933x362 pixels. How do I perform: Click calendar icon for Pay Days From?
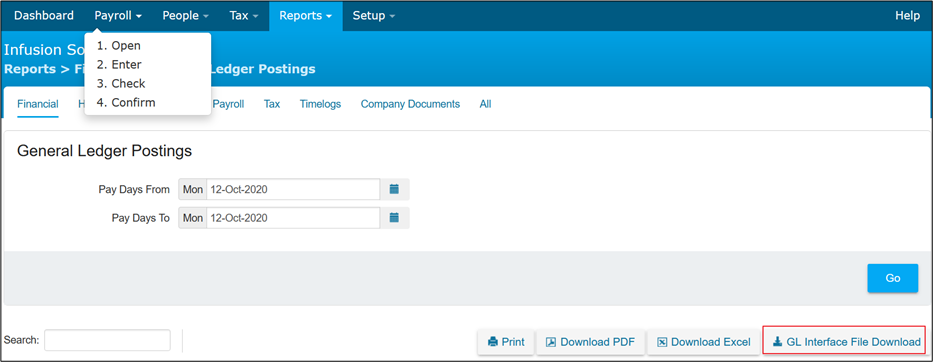[394, 189]
